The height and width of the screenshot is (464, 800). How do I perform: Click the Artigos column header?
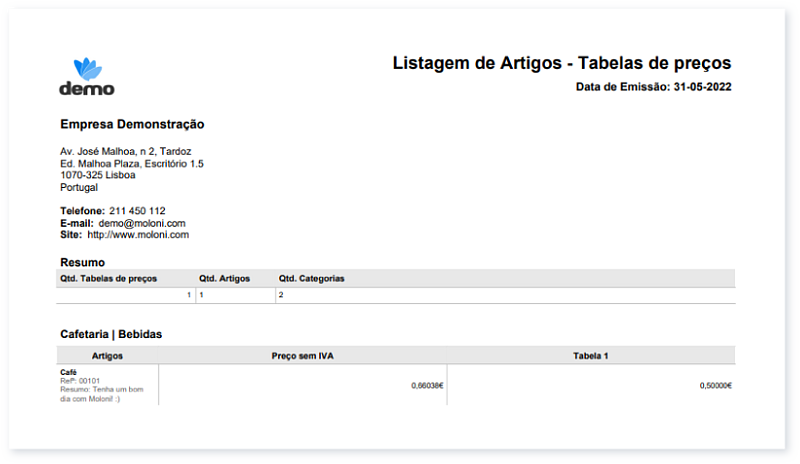click(107, 355)
